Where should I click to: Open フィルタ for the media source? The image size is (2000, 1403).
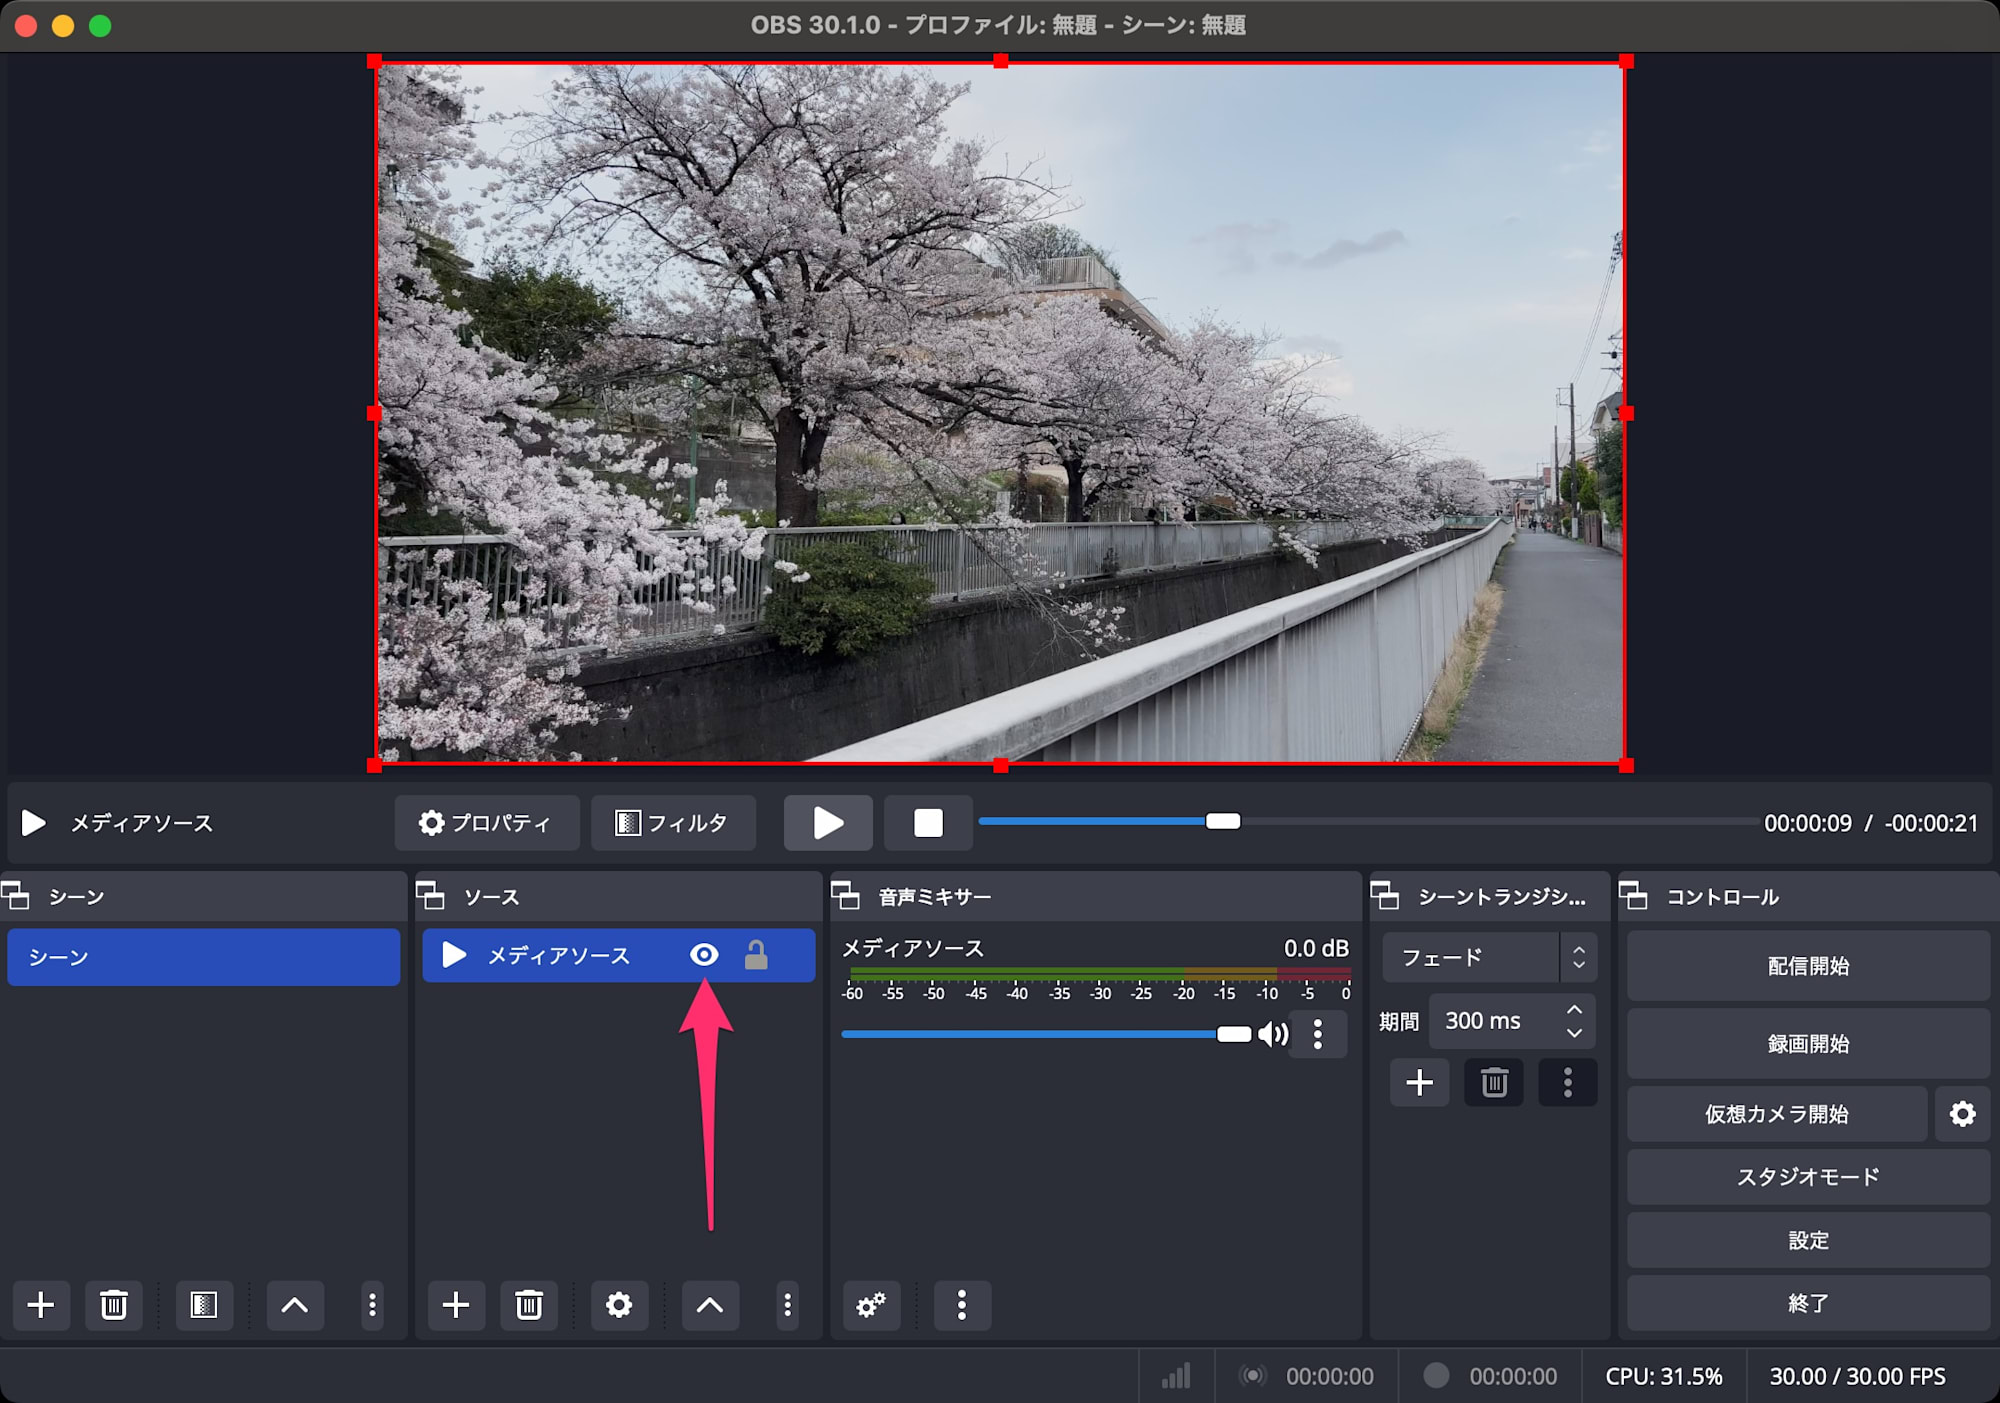tap(673, 823)
